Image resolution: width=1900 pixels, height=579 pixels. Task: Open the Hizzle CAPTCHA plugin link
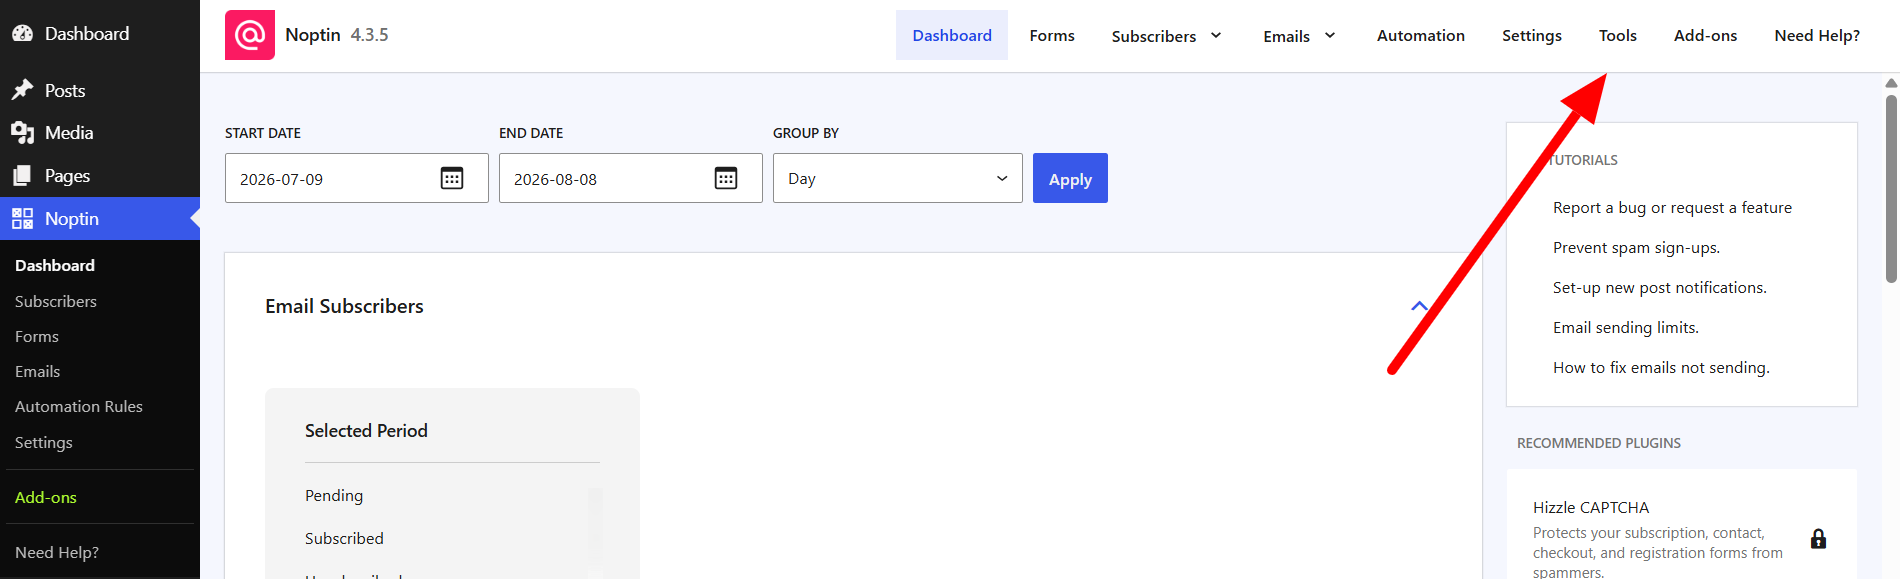[1591, 507]
